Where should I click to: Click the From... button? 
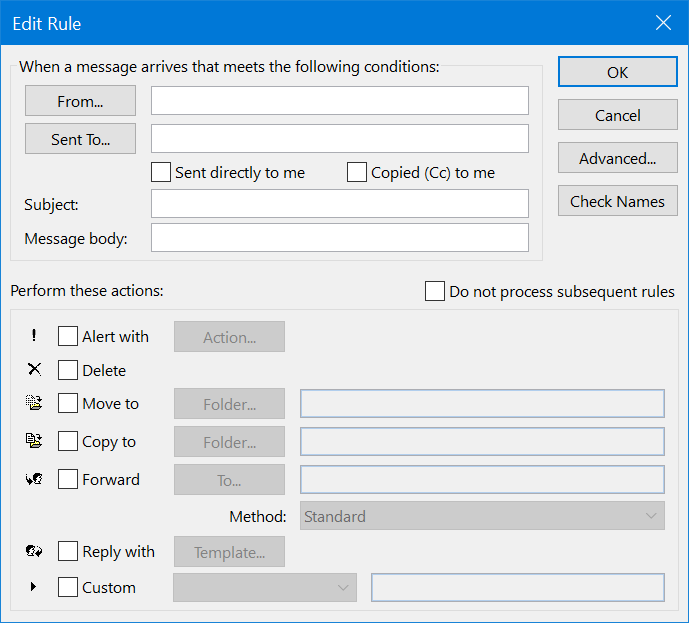[x=80, y=101]
